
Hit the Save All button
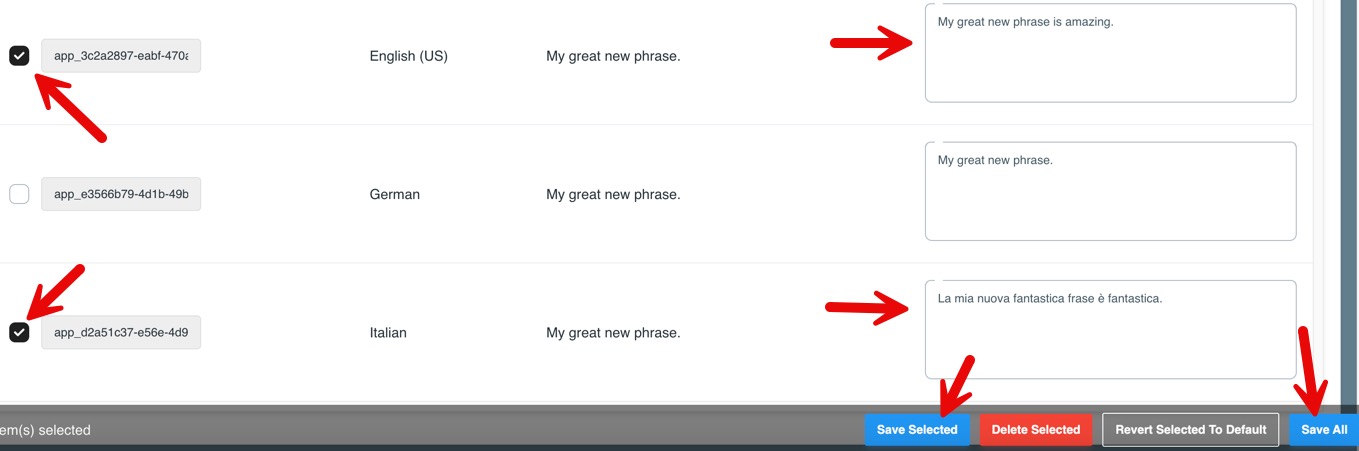(1324, 430)
